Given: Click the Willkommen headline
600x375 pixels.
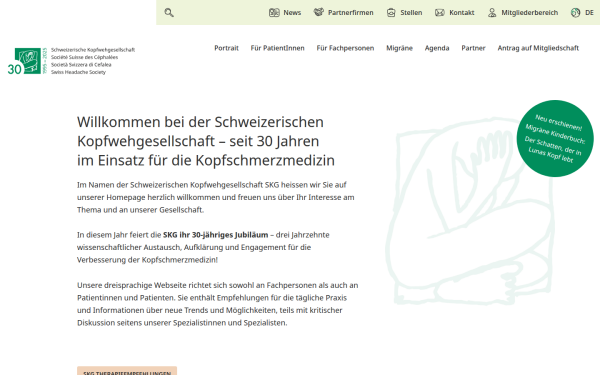Looking at the screenshot, I should [206, 141].
